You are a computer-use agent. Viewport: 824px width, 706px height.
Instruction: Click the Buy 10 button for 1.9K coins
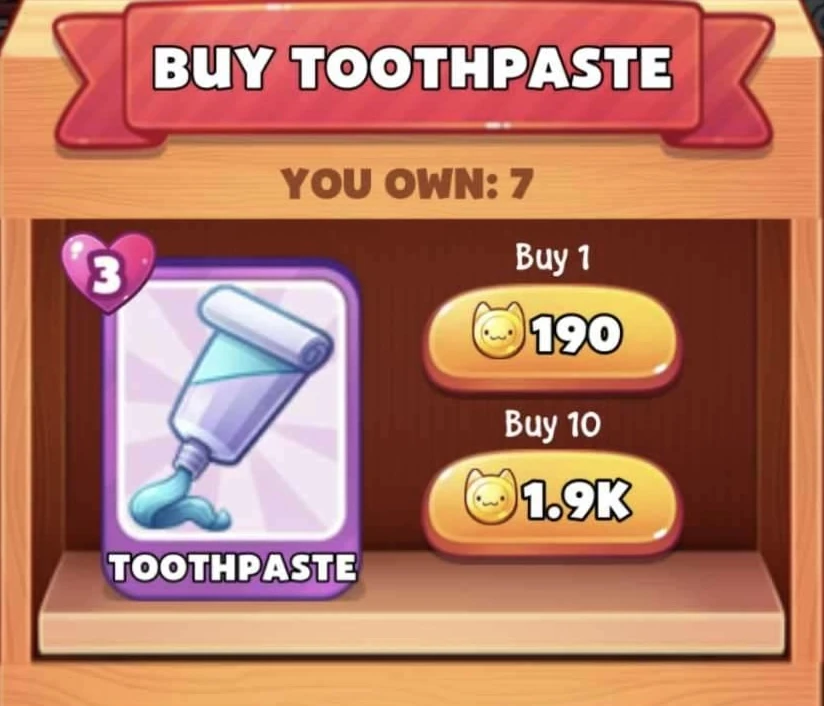(x=552, y=503)
